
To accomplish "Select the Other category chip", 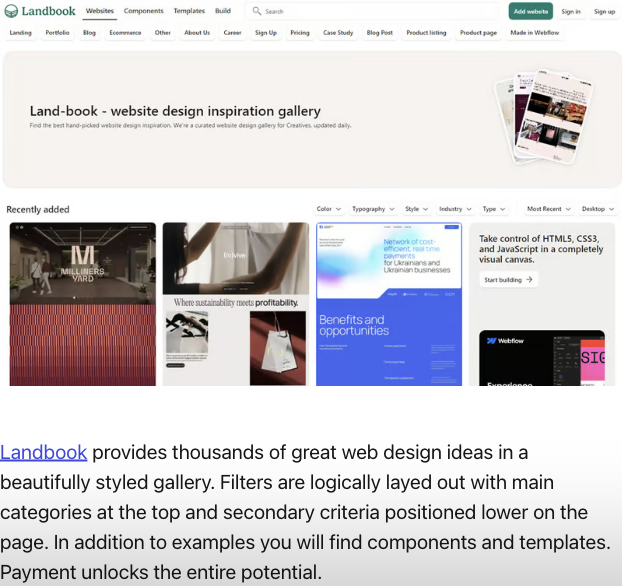I will point(163,33).
